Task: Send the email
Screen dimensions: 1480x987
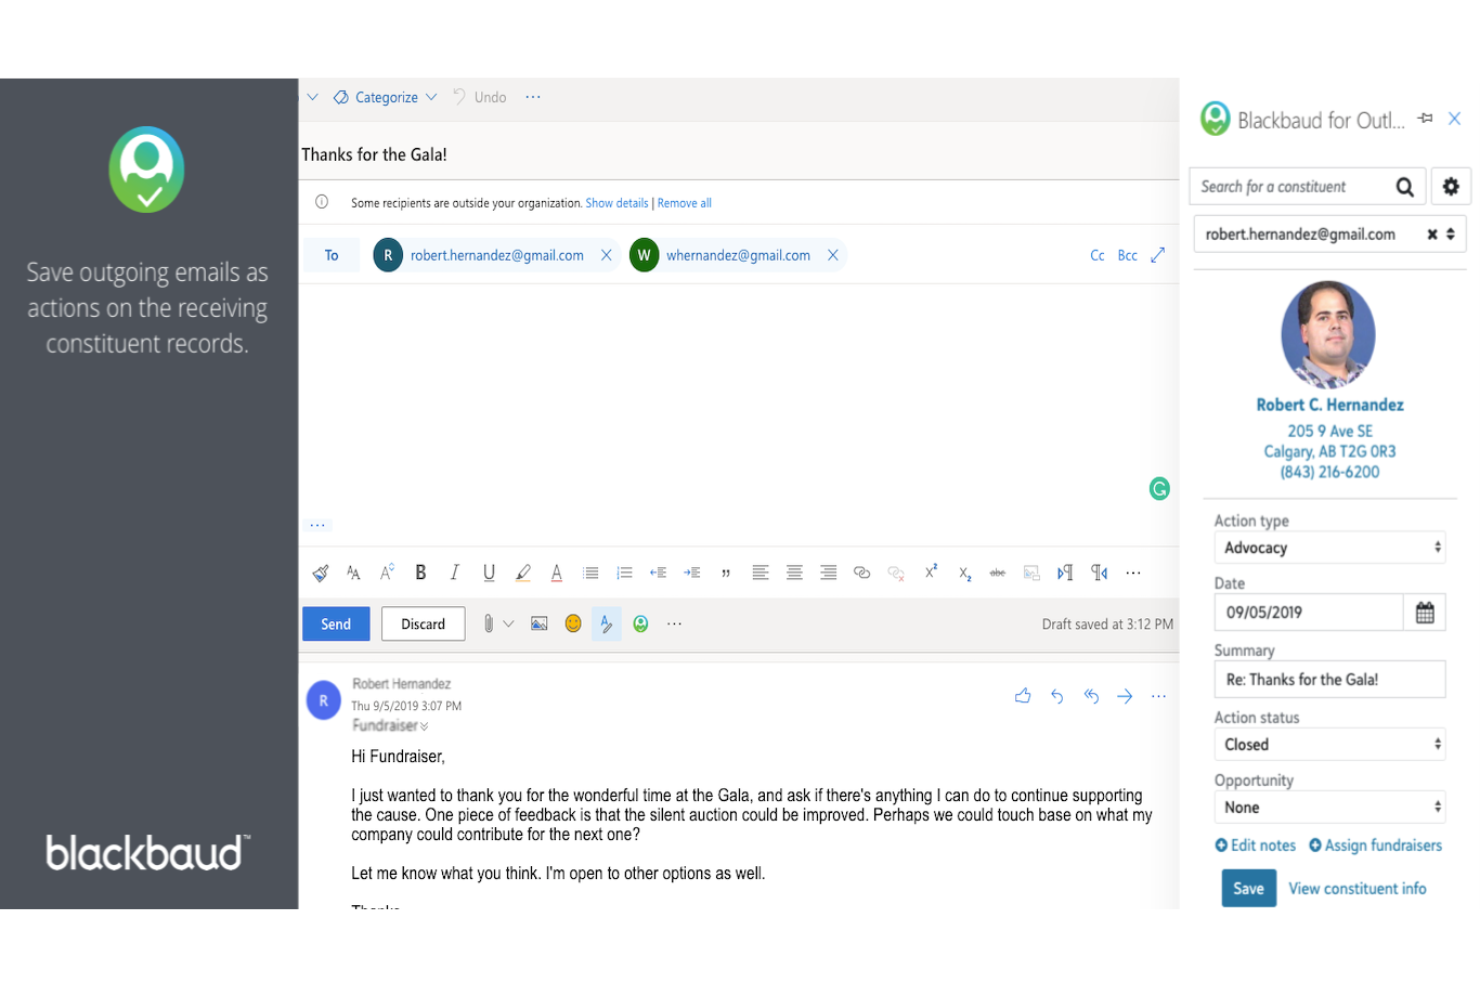Action: pos(336,624)
